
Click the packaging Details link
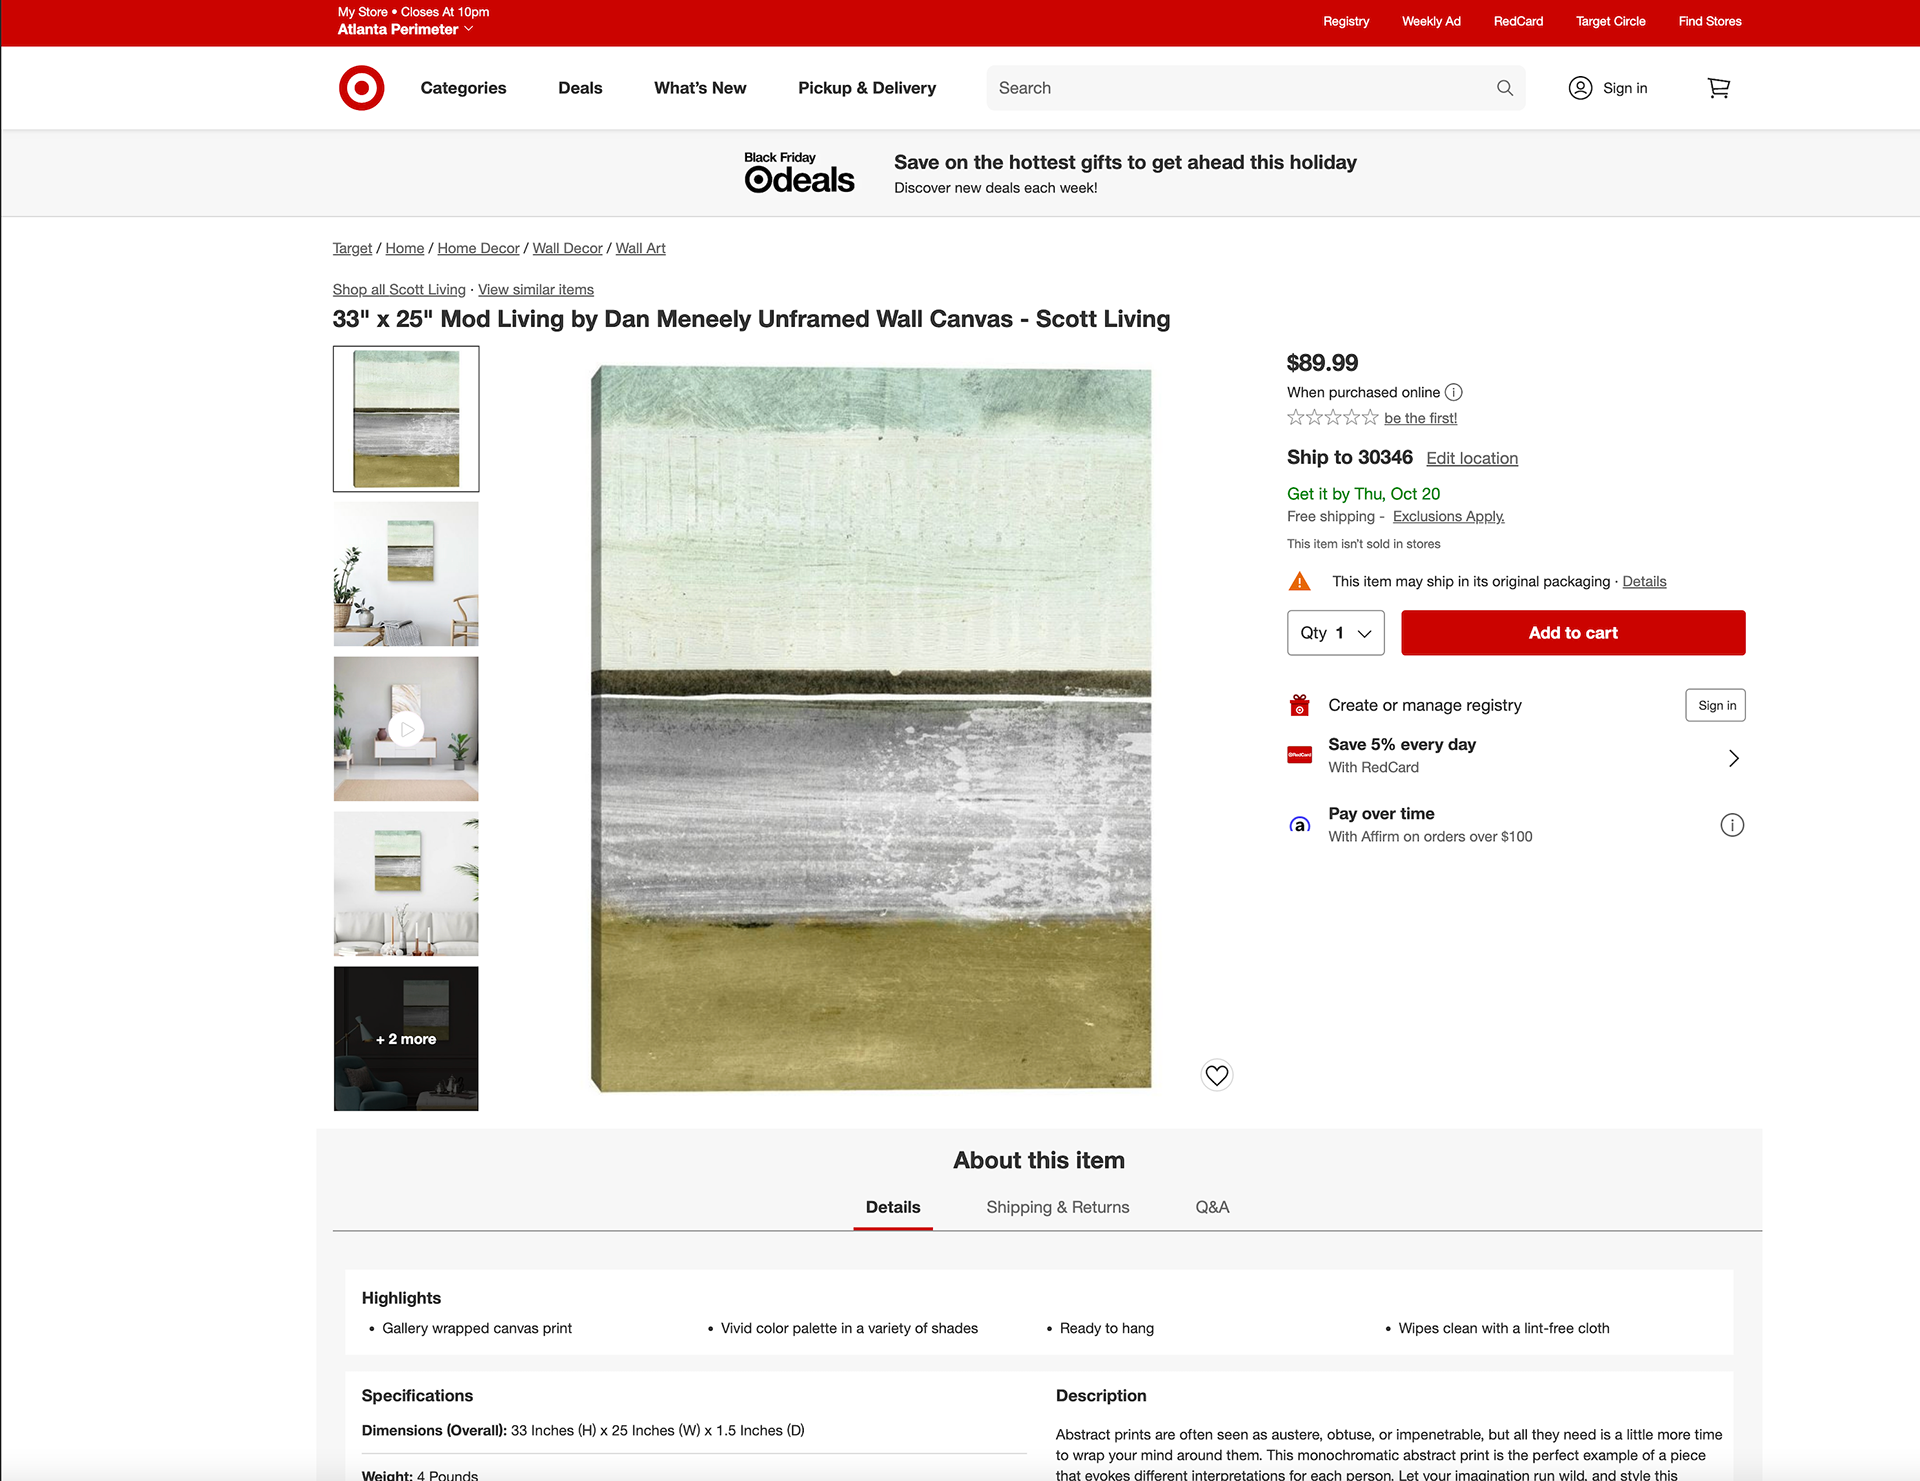[1644, 581]
